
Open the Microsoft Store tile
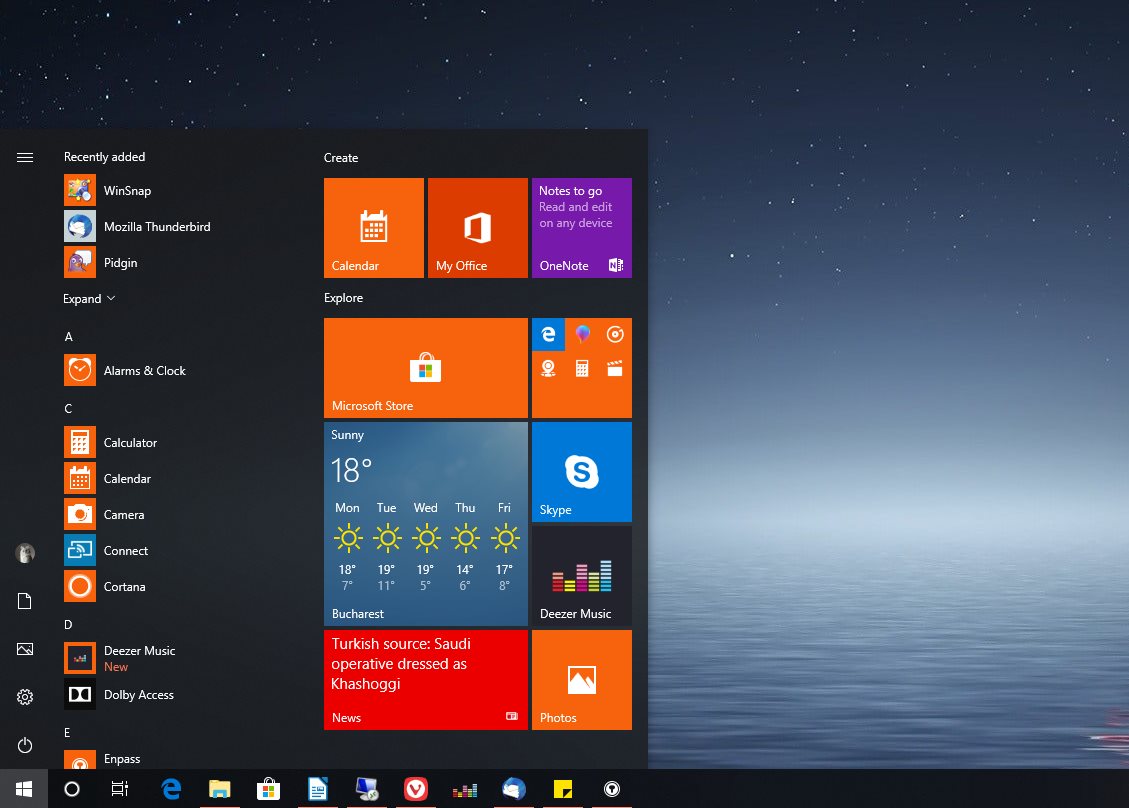(426, 368)
